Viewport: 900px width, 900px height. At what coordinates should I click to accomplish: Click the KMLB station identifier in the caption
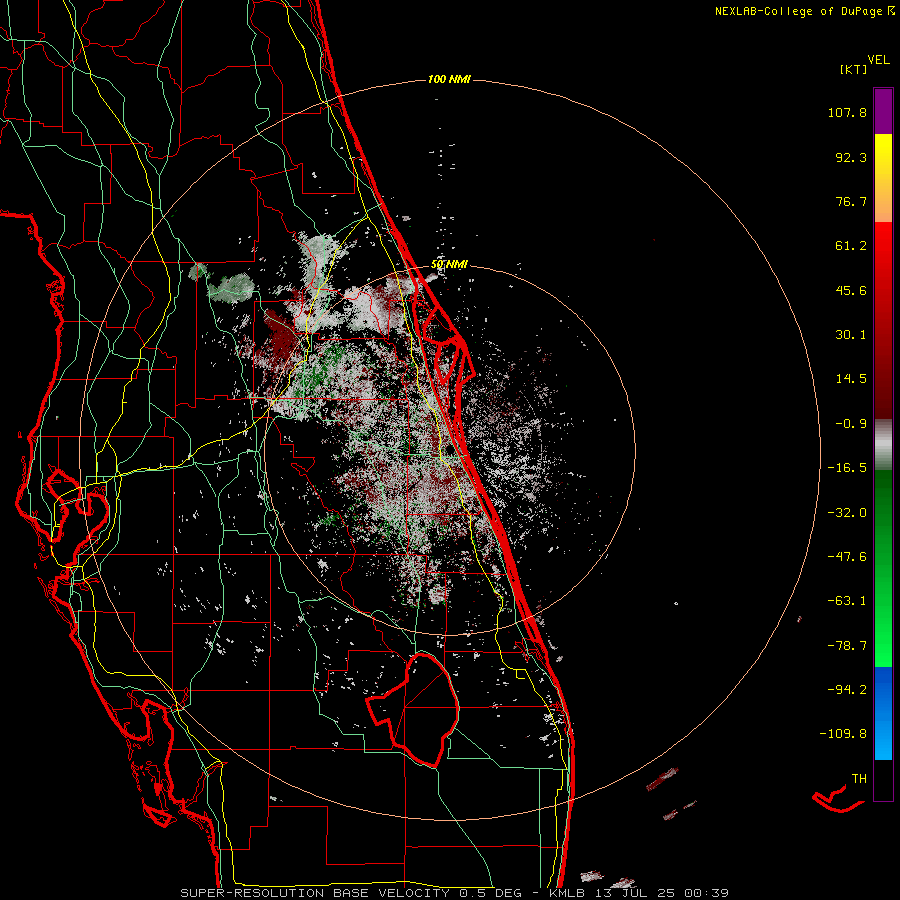567,893
